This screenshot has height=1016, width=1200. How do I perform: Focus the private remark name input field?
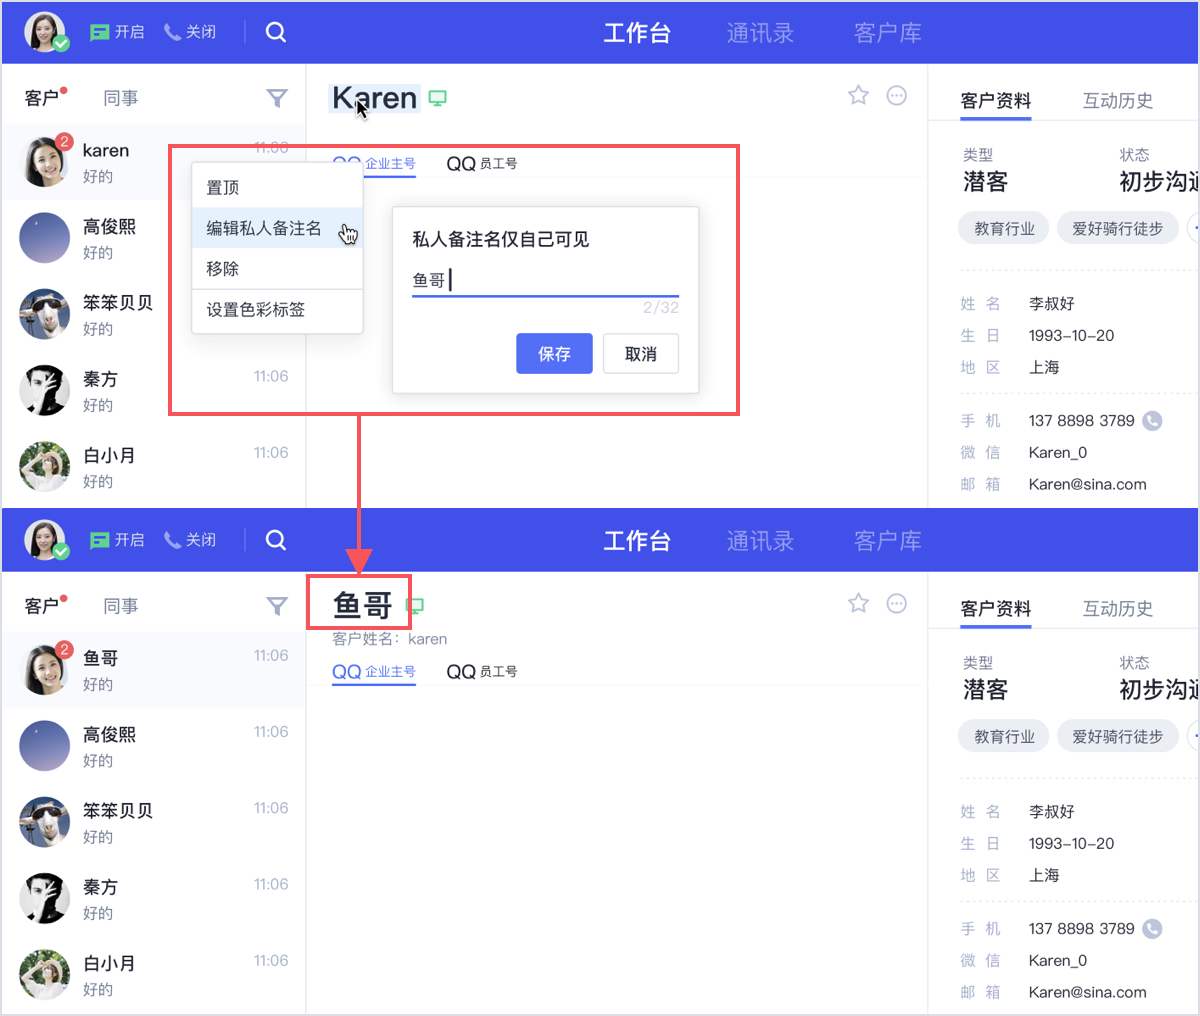[545, 280]
